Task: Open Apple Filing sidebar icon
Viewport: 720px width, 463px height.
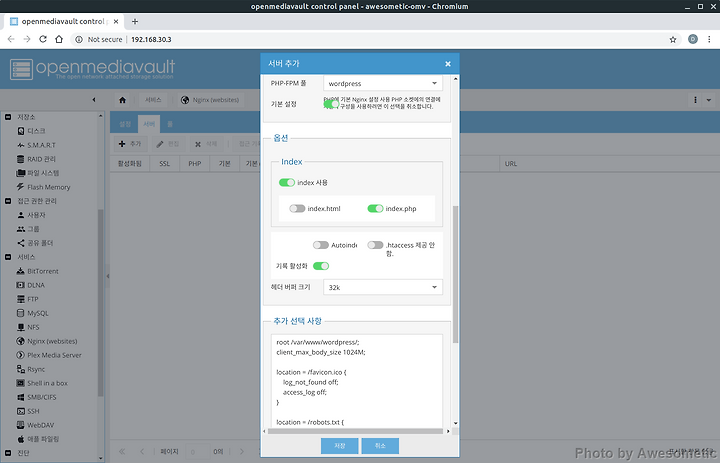Action: point(21,439)
